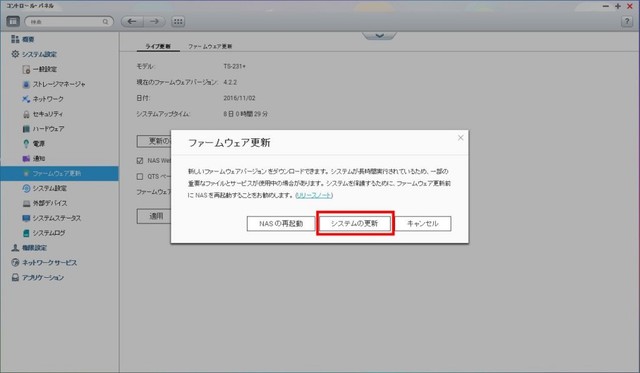Click the 適用 button
This screenshot has height=373, width=640.
click(x=154, y=216)
